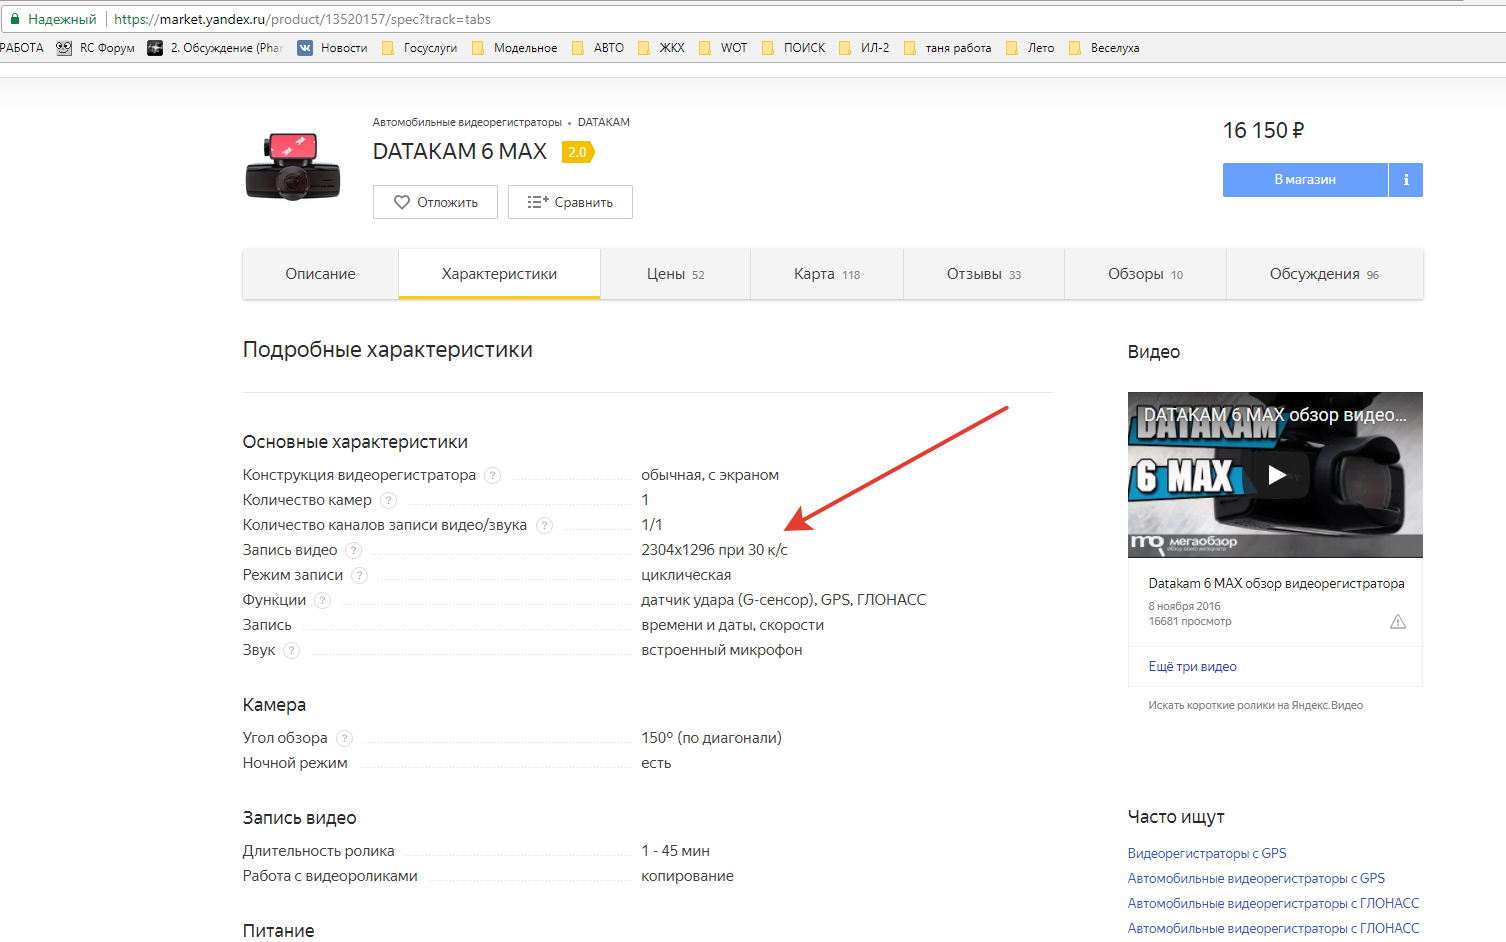The width and height of the screenshot is (1506, 942).
Task: Click the 2.0 rating badge
Action: point(578,152)
